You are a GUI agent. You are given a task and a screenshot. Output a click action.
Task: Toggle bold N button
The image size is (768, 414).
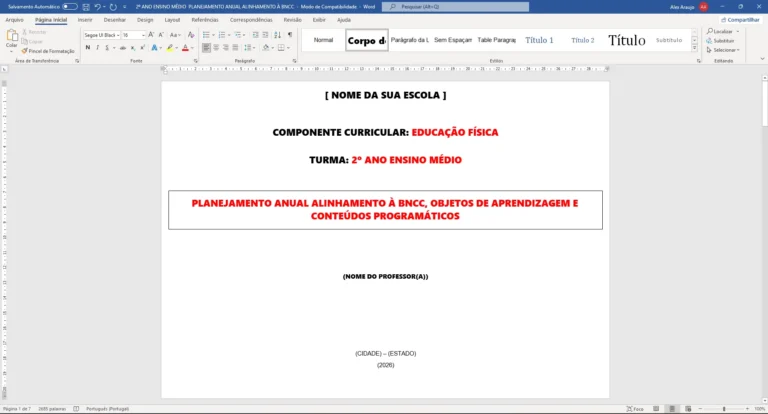pyautogui.click(x=88, y=48)
